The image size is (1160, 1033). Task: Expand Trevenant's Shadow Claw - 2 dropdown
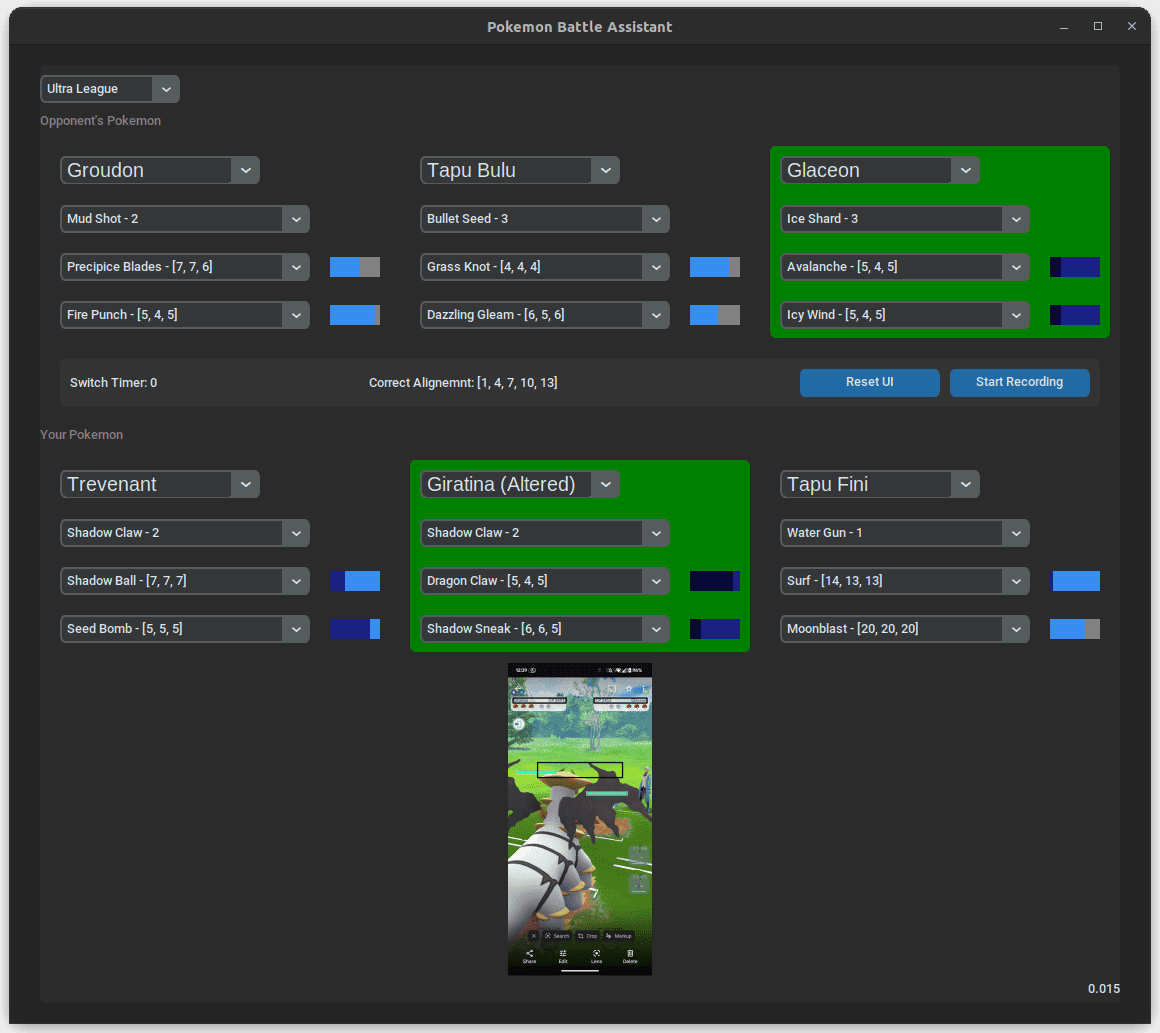point(185,533)
